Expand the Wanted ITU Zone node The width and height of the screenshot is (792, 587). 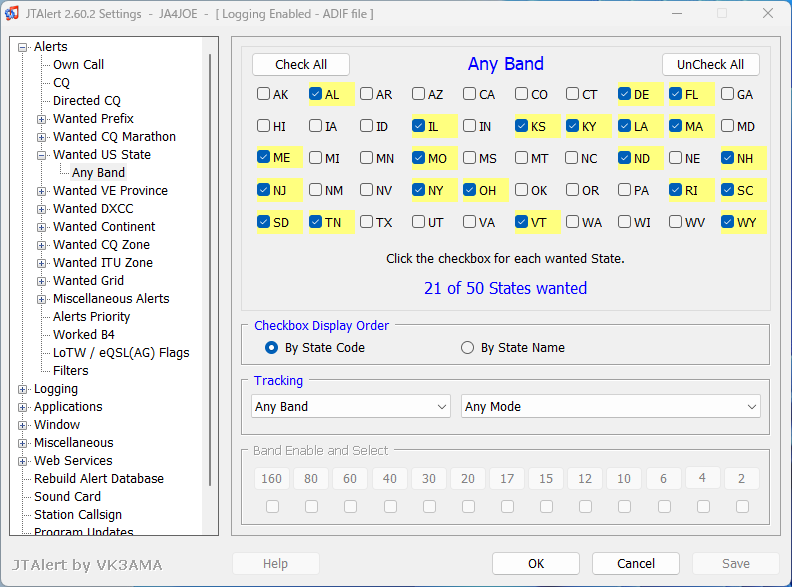pos(41,263)
